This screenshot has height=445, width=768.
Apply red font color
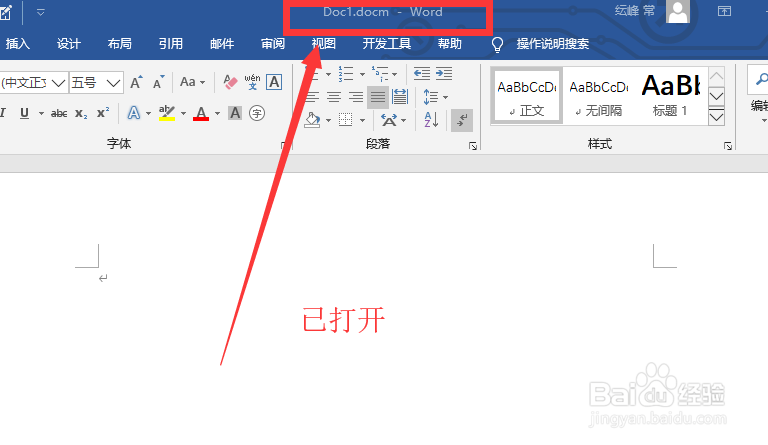tap(201, 114)
